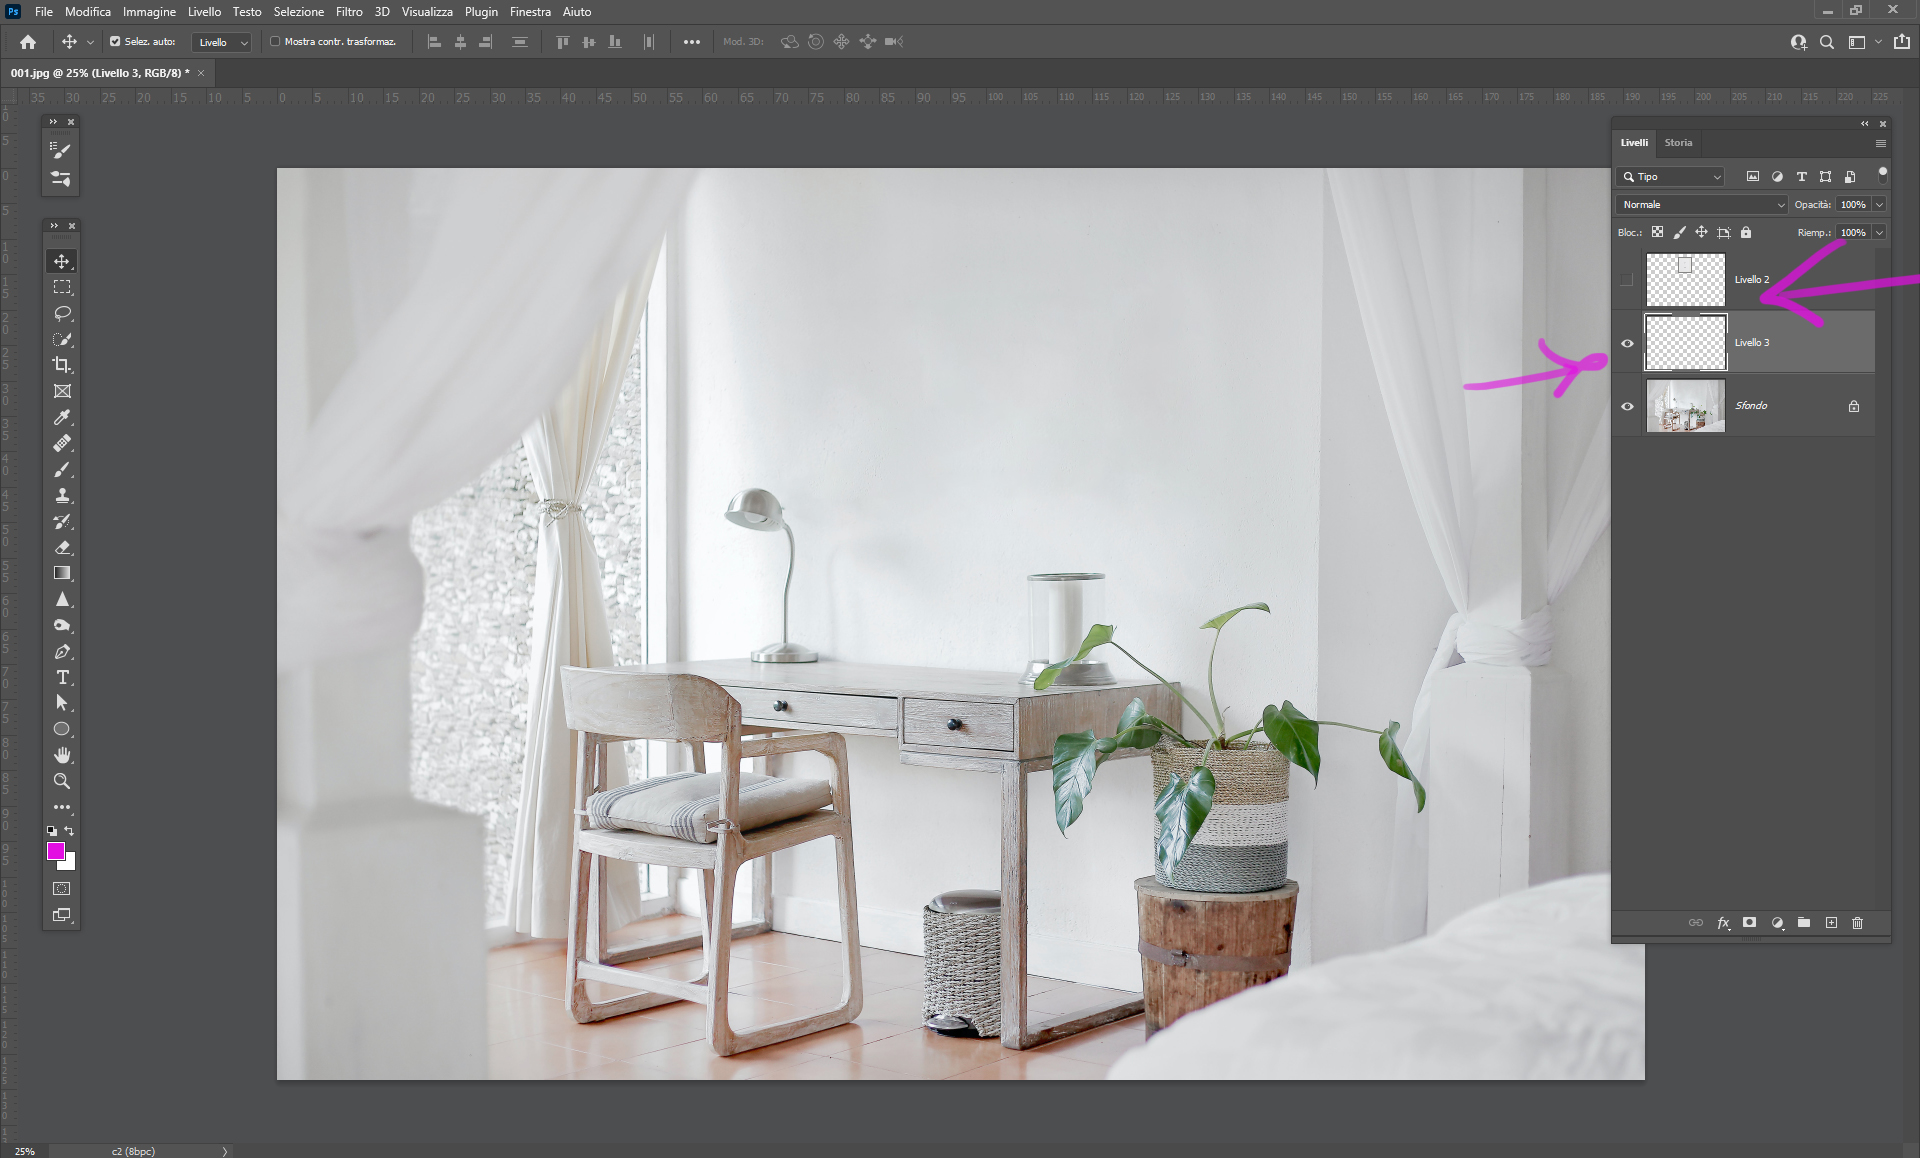Select the Livello 2 layer thumbnail
The height and width of the screenshot is (1158, 1920).
(1685, 280)
